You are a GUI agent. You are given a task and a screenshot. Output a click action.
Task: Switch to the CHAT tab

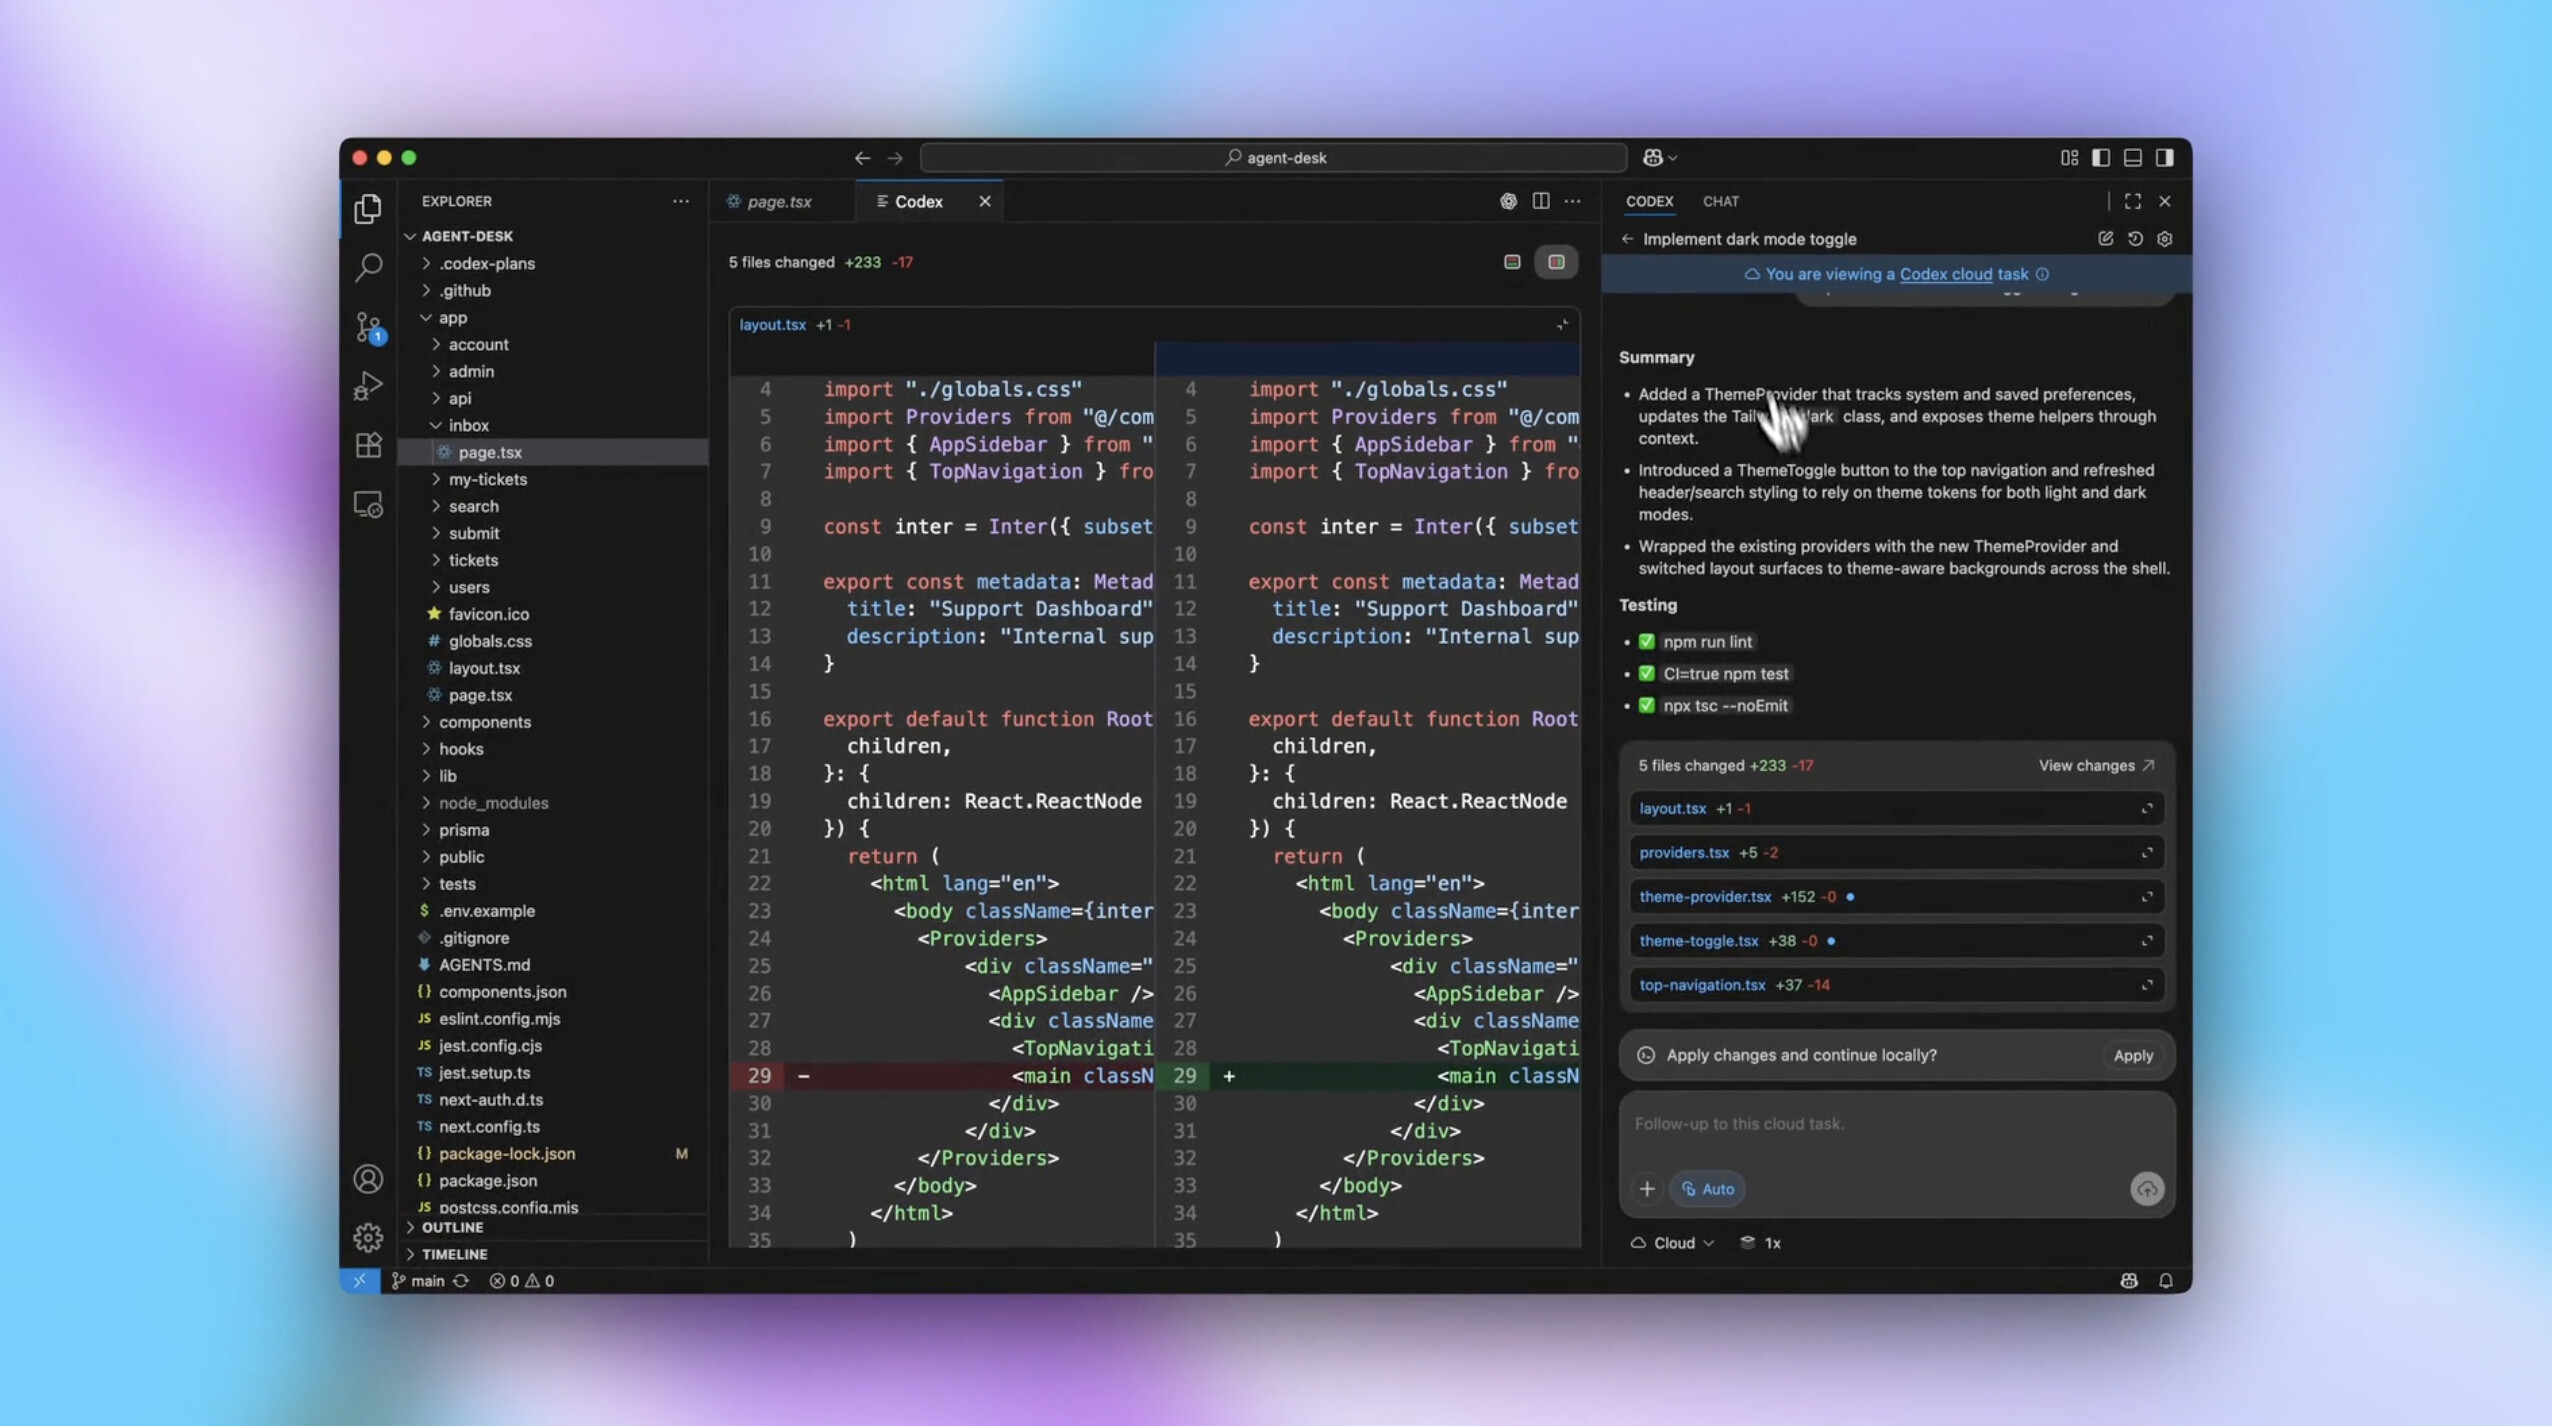[1721, 201]
